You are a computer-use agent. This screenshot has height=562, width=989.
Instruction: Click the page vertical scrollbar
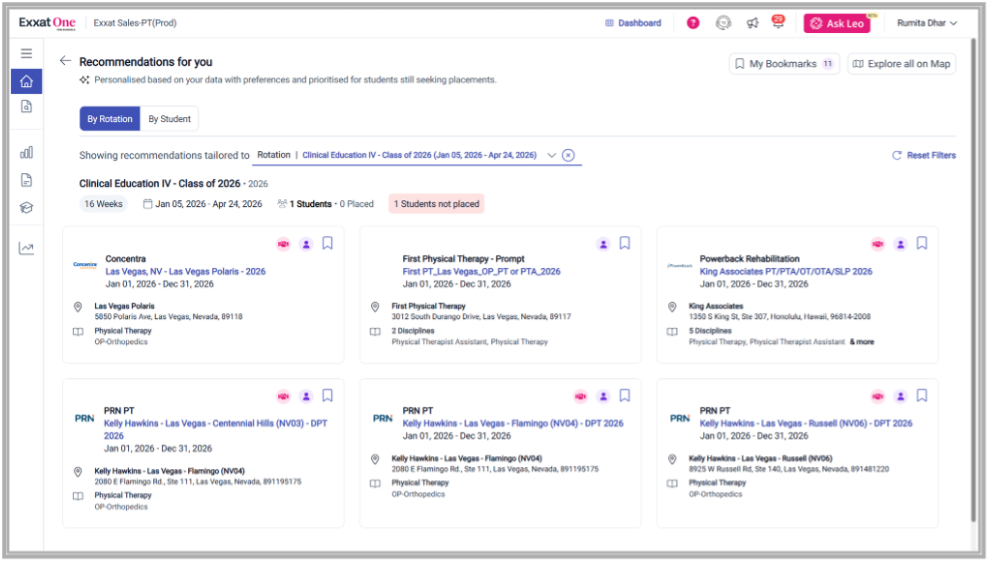tap(973, 278)
